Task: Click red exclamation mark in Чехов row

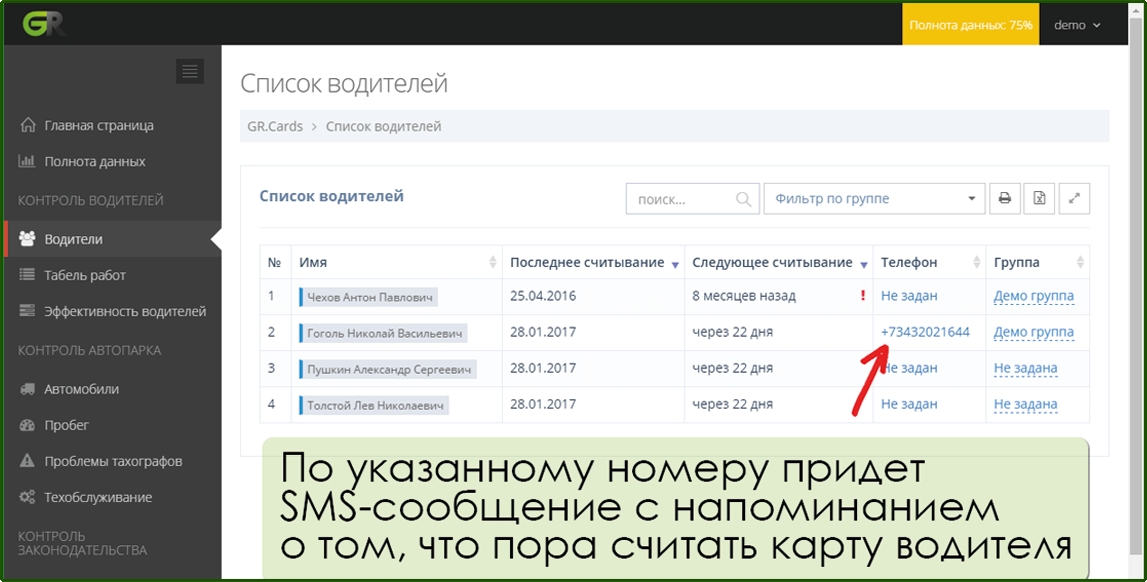Action: pyautogui.click(x=863, y=296)
